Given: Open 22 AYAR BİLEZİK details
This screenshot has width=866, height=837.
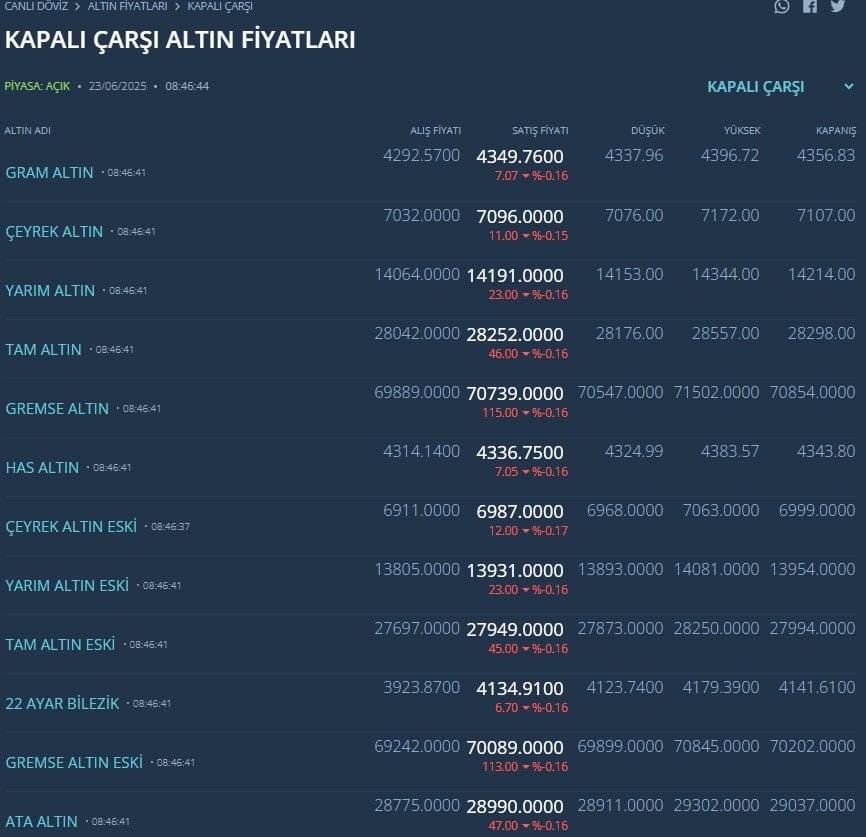Looking at the screenshot, I should click(x=62, y=704).
